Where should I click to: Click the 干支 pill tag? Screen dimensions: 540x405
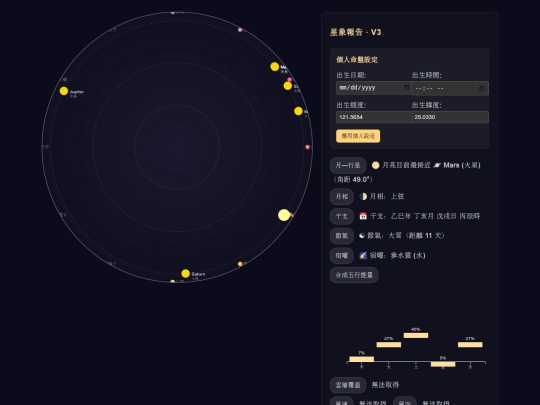coord(342,216)
